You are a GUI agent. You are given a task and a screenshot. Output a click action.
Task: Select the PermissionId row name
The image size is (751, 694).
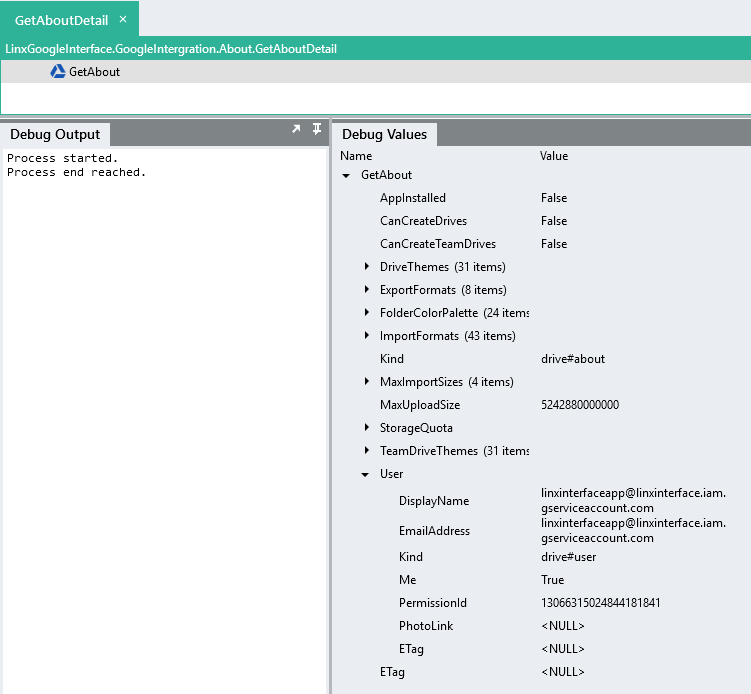432,603
